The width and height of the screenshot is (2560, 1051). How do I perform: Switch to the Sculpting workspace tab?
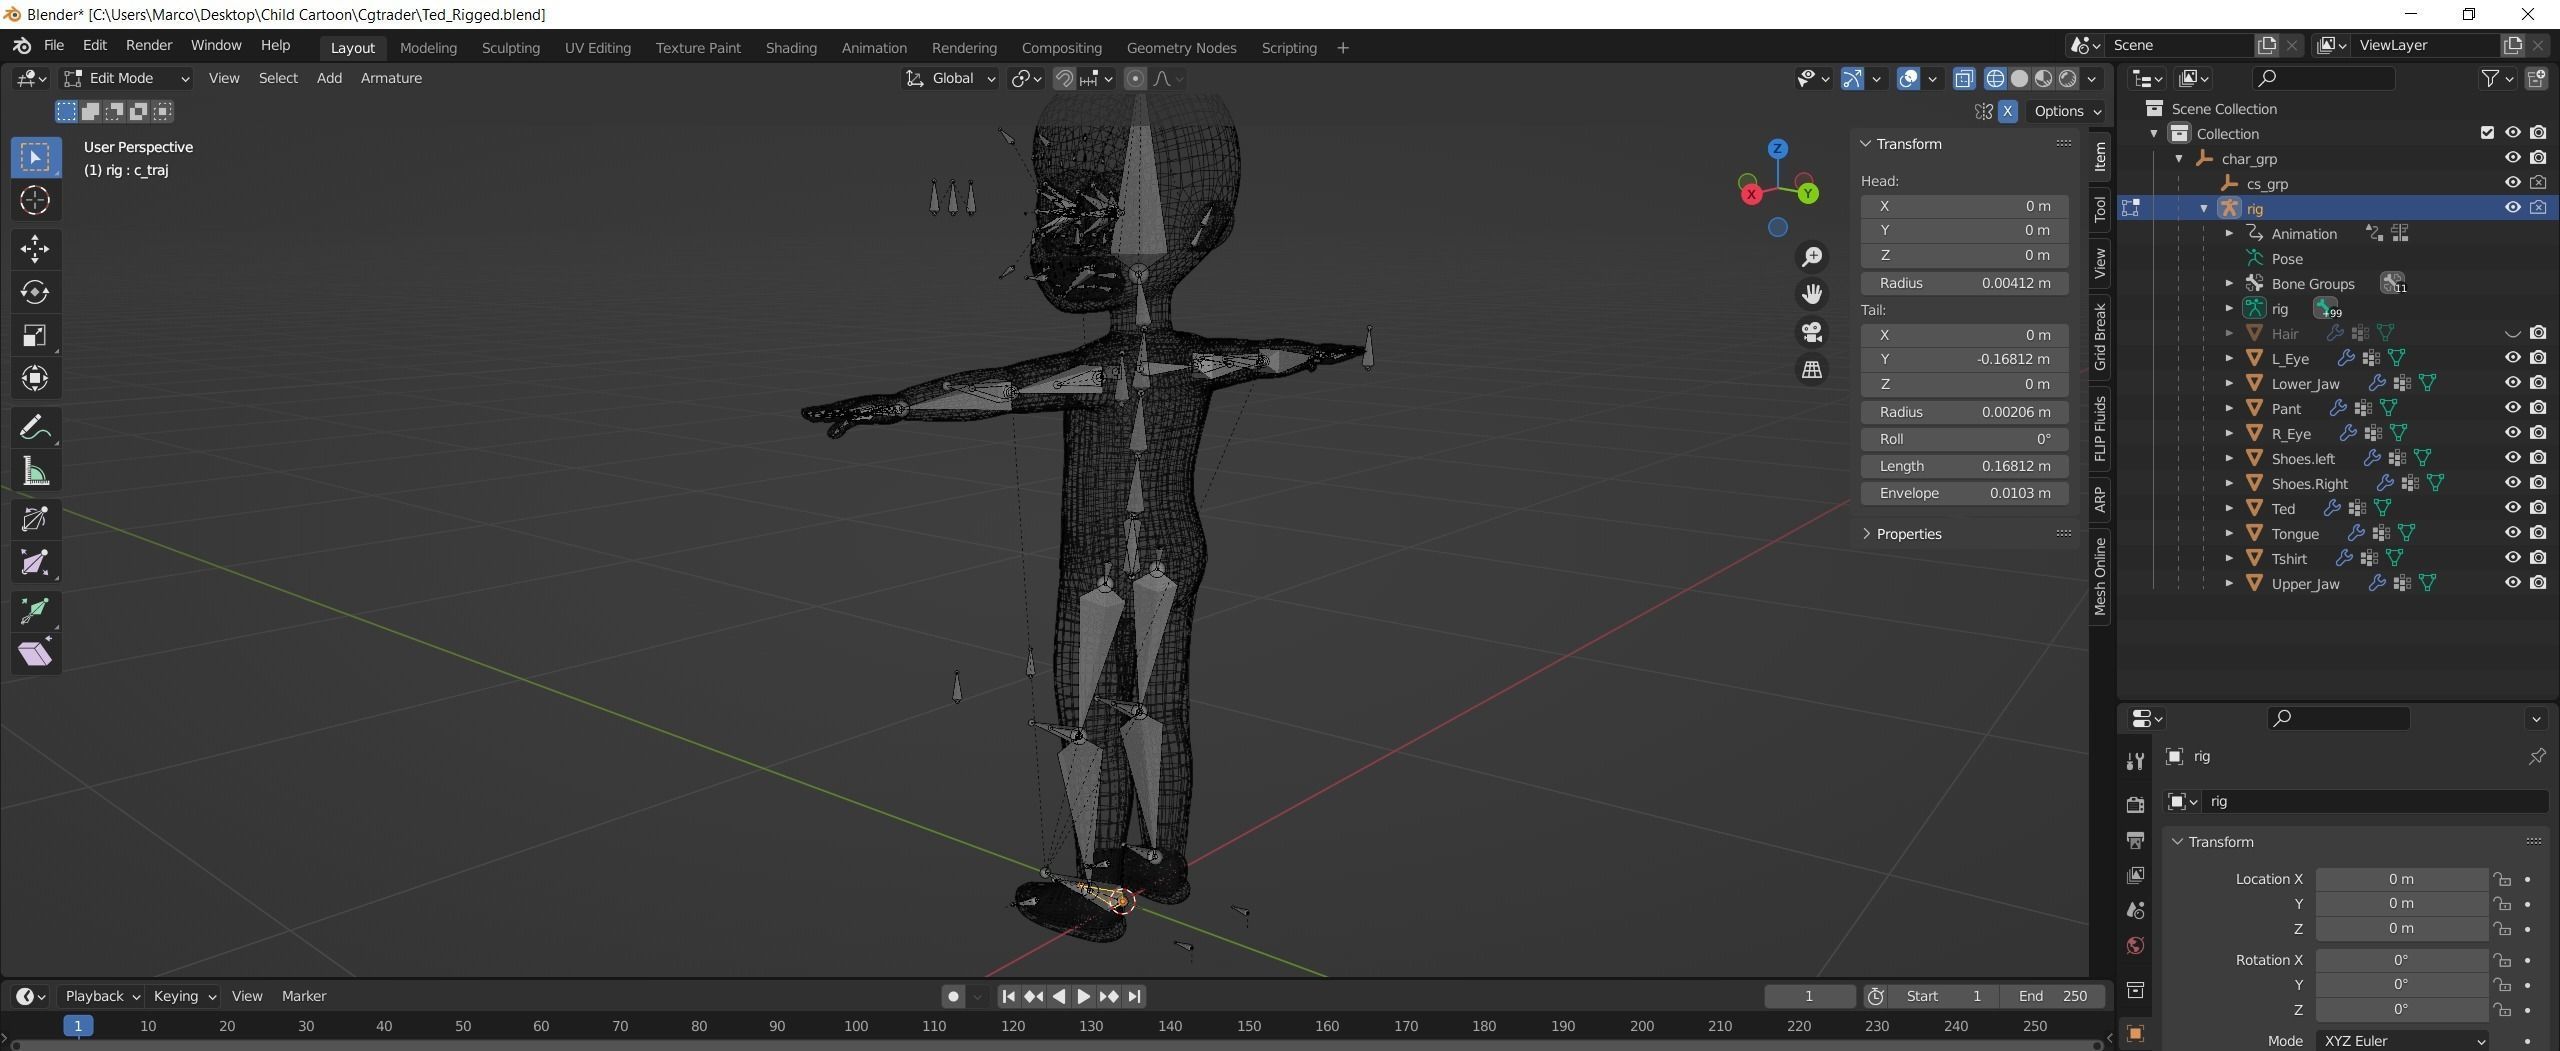tap(510, 48)
